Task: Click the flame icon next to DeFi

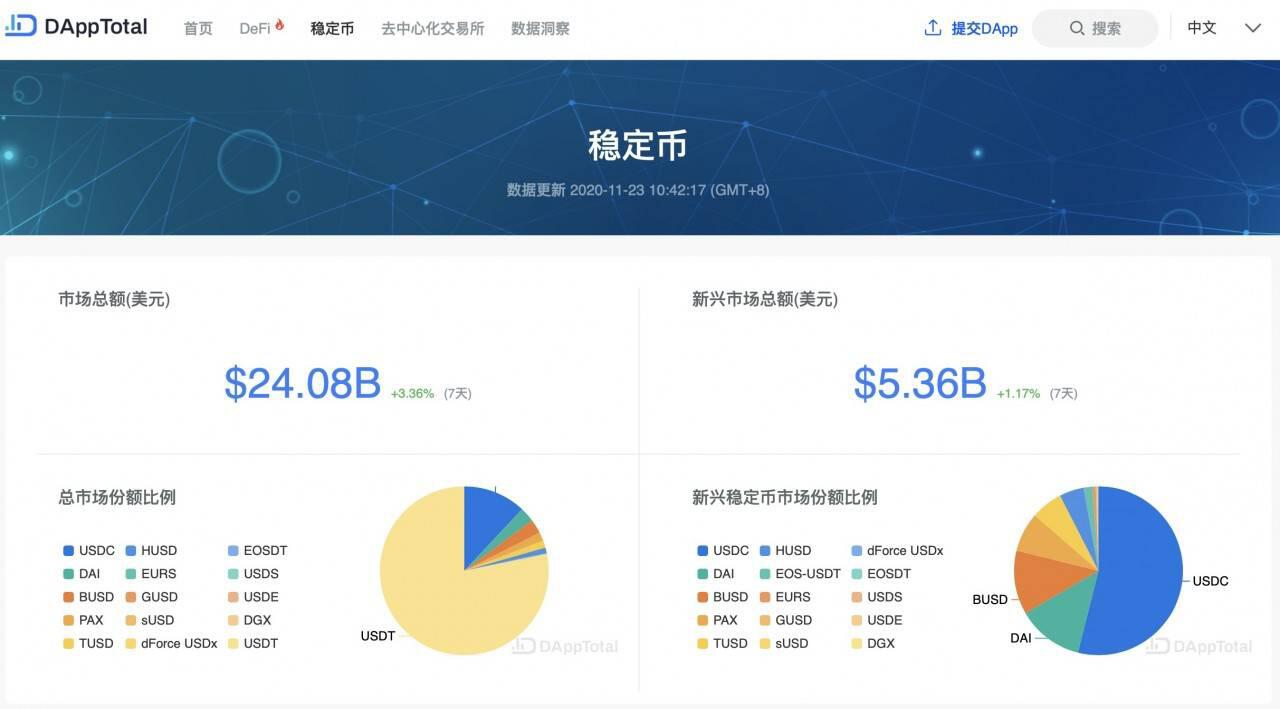Action: [x=280, y=26]
